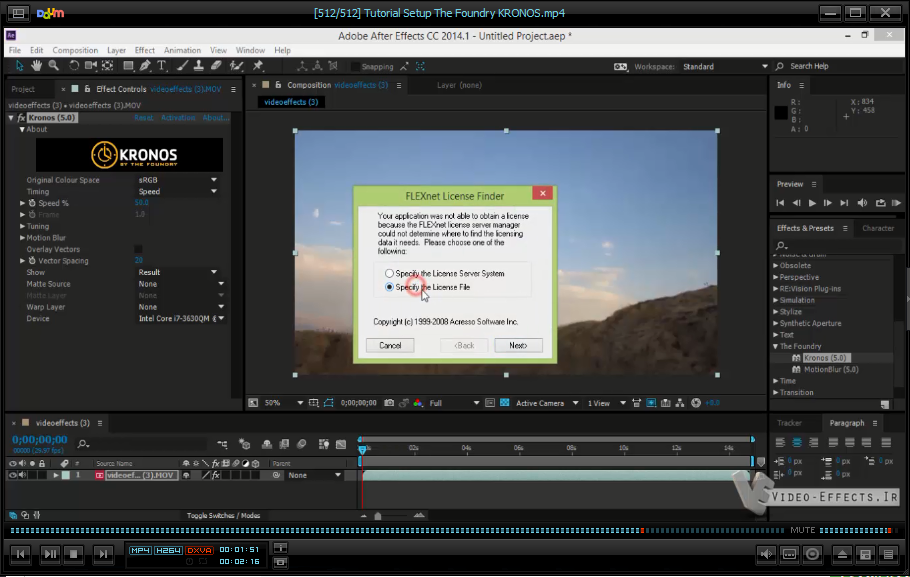Mute the videoeffects layer audio icon
The height and width of the screenshot is (577, 910).
click(22, 475)
